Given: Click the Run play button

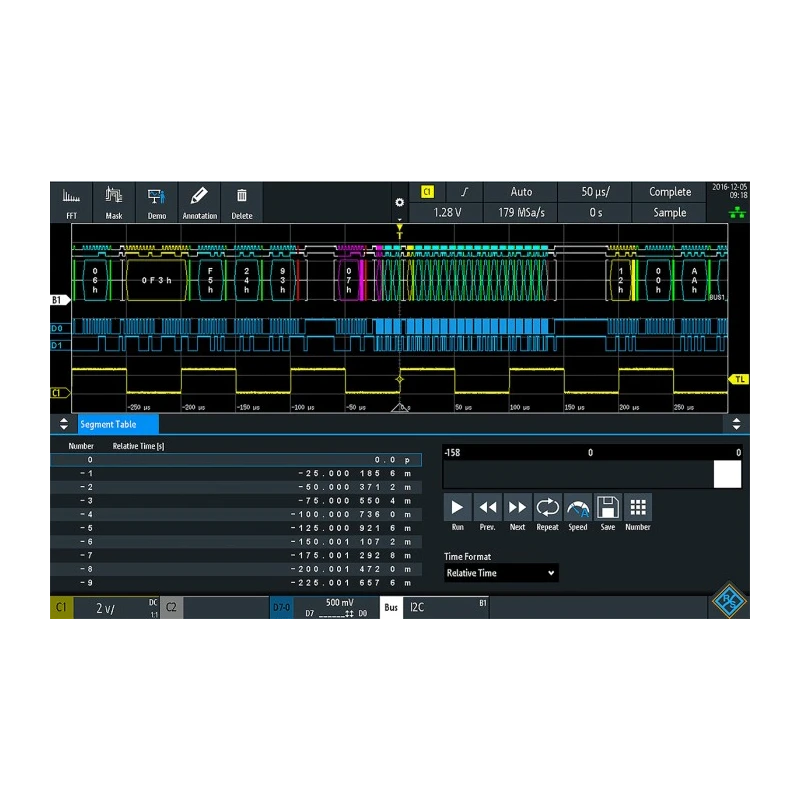Looking at the screenshot, I should tap(458, 507).
